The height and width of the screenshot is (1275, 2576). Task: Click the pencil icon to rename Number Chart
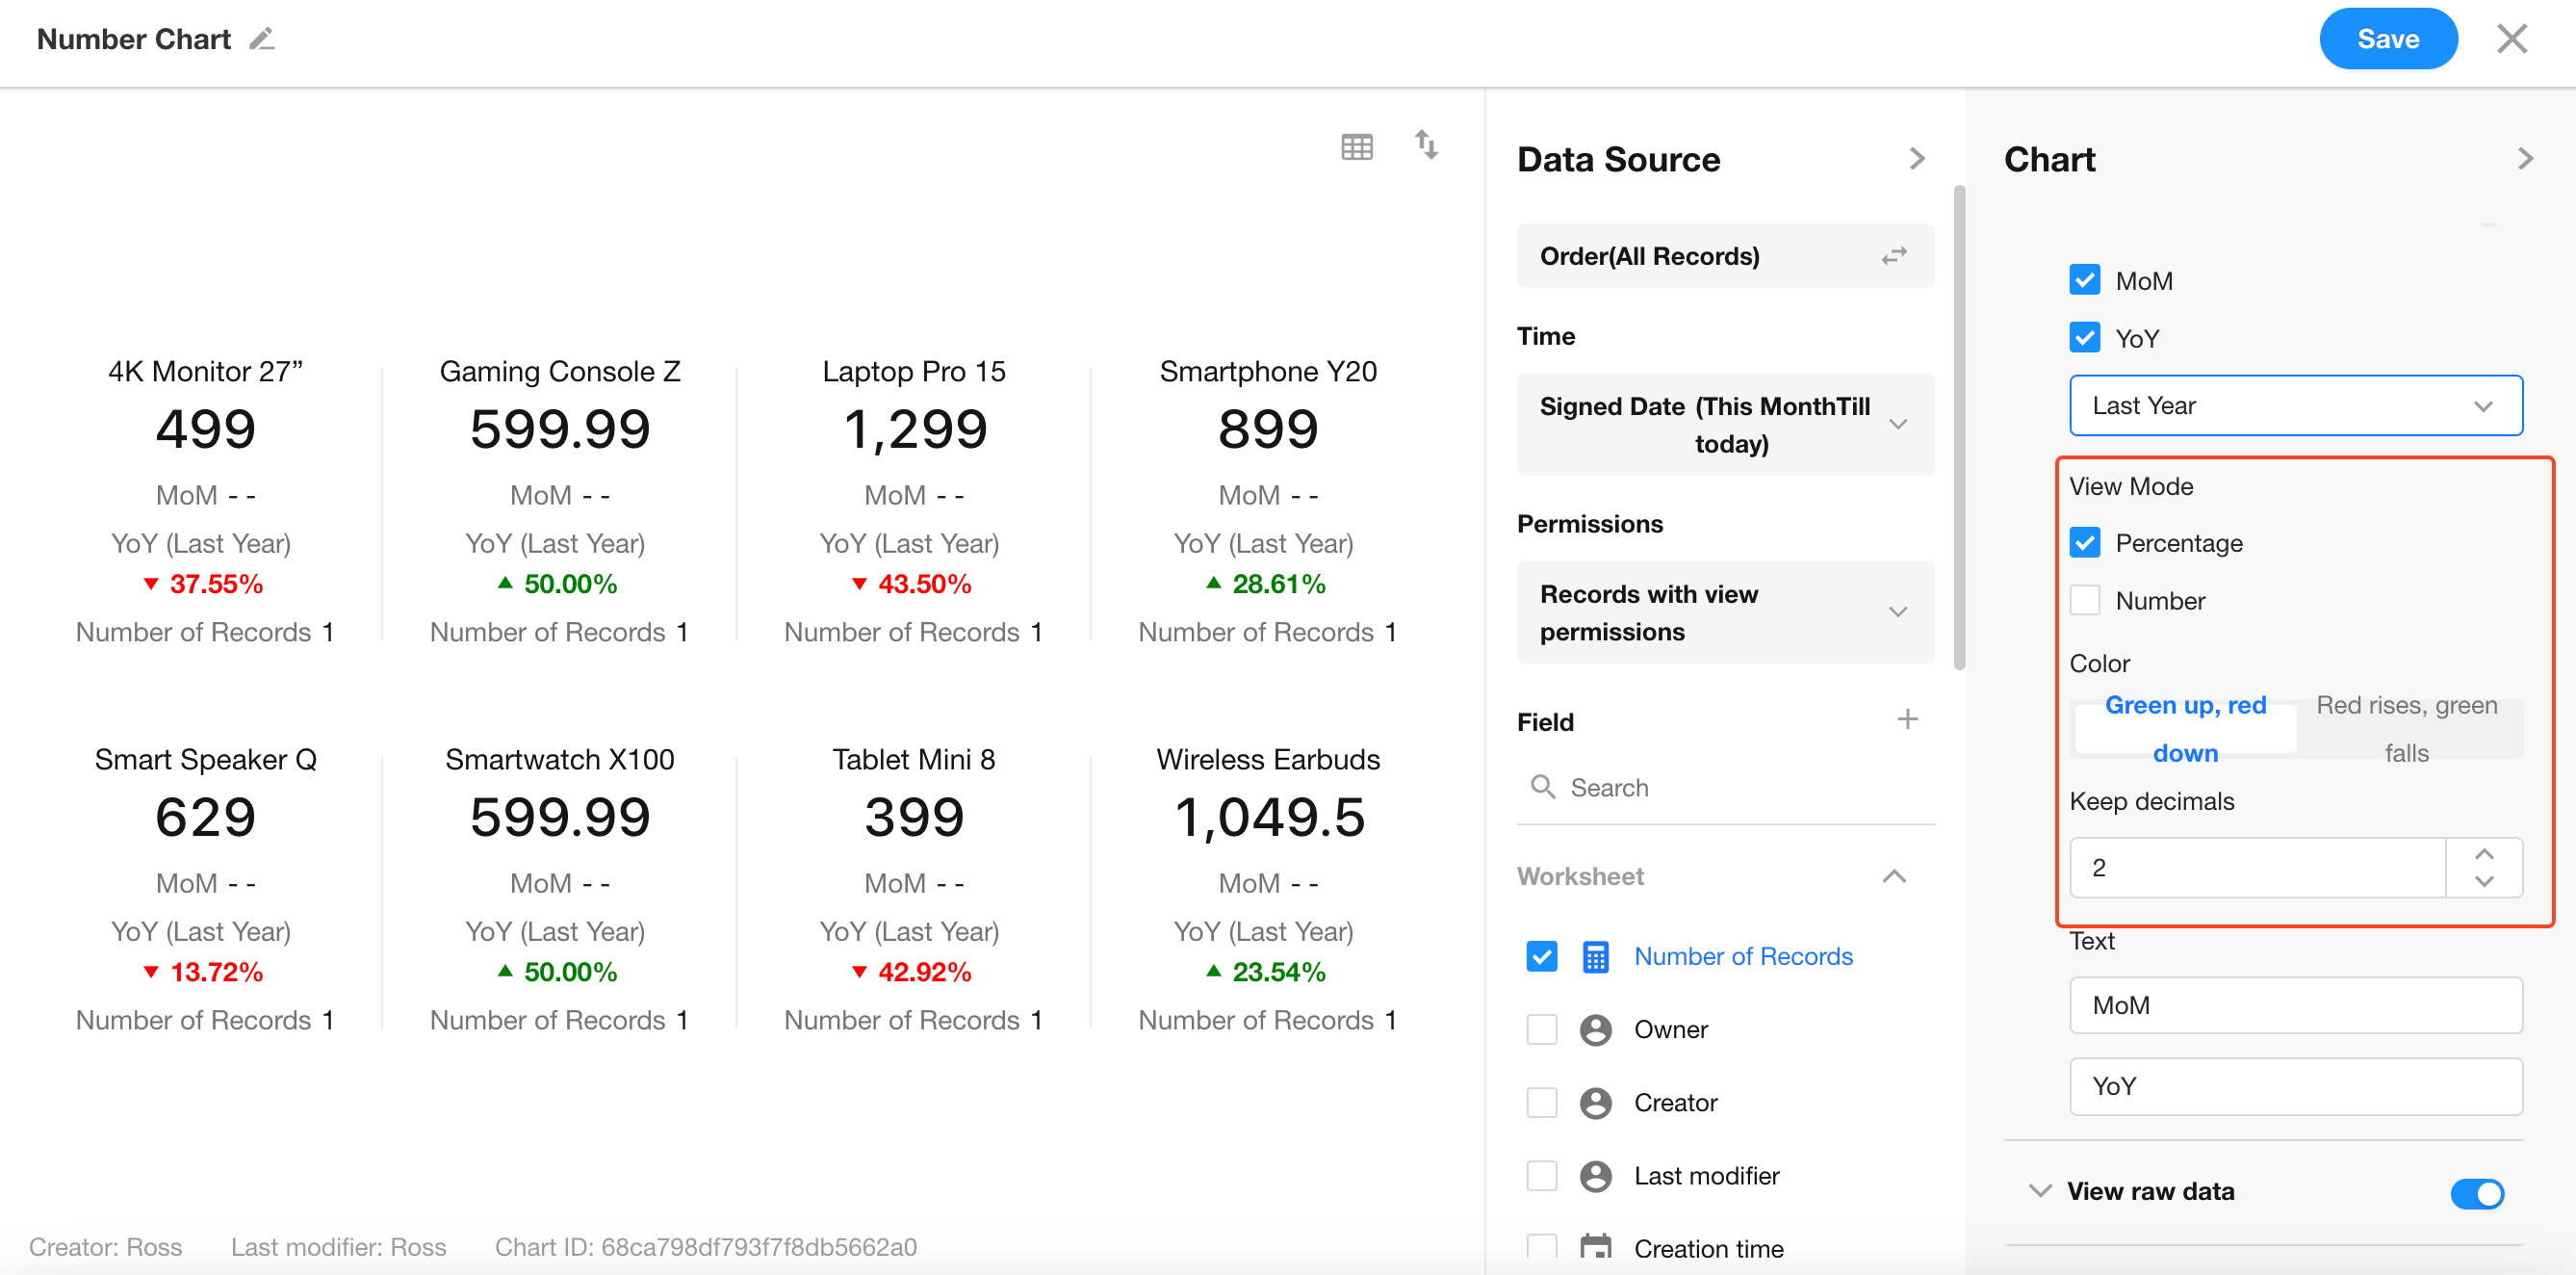coord(262,39)
